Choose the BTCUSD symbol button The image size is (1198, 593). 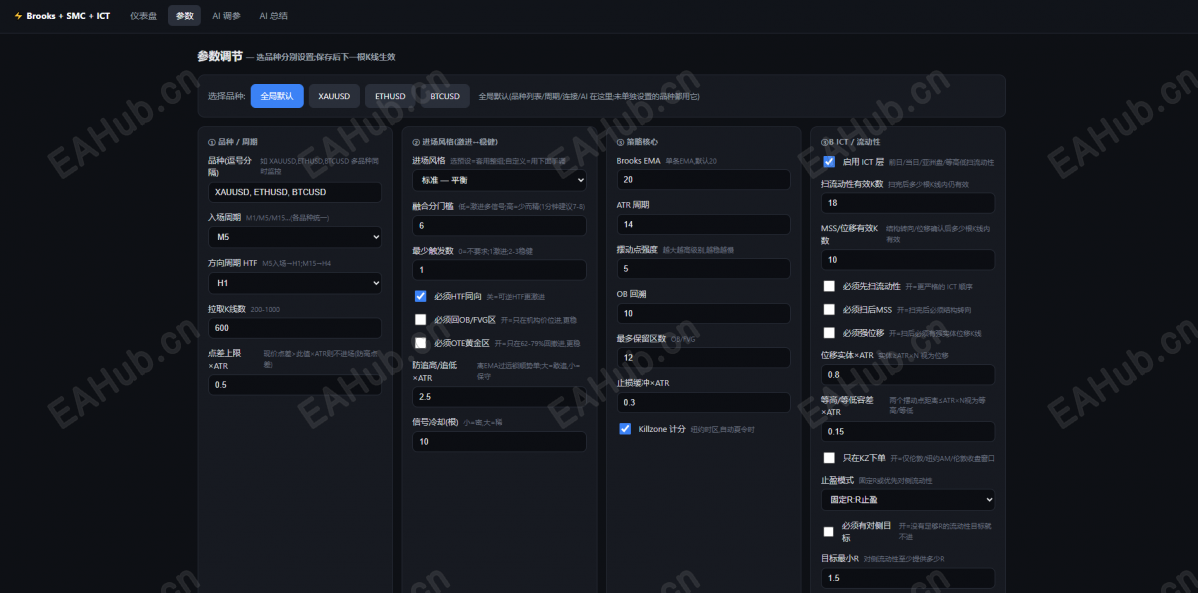pyautogui.click(x=445, y=96)
